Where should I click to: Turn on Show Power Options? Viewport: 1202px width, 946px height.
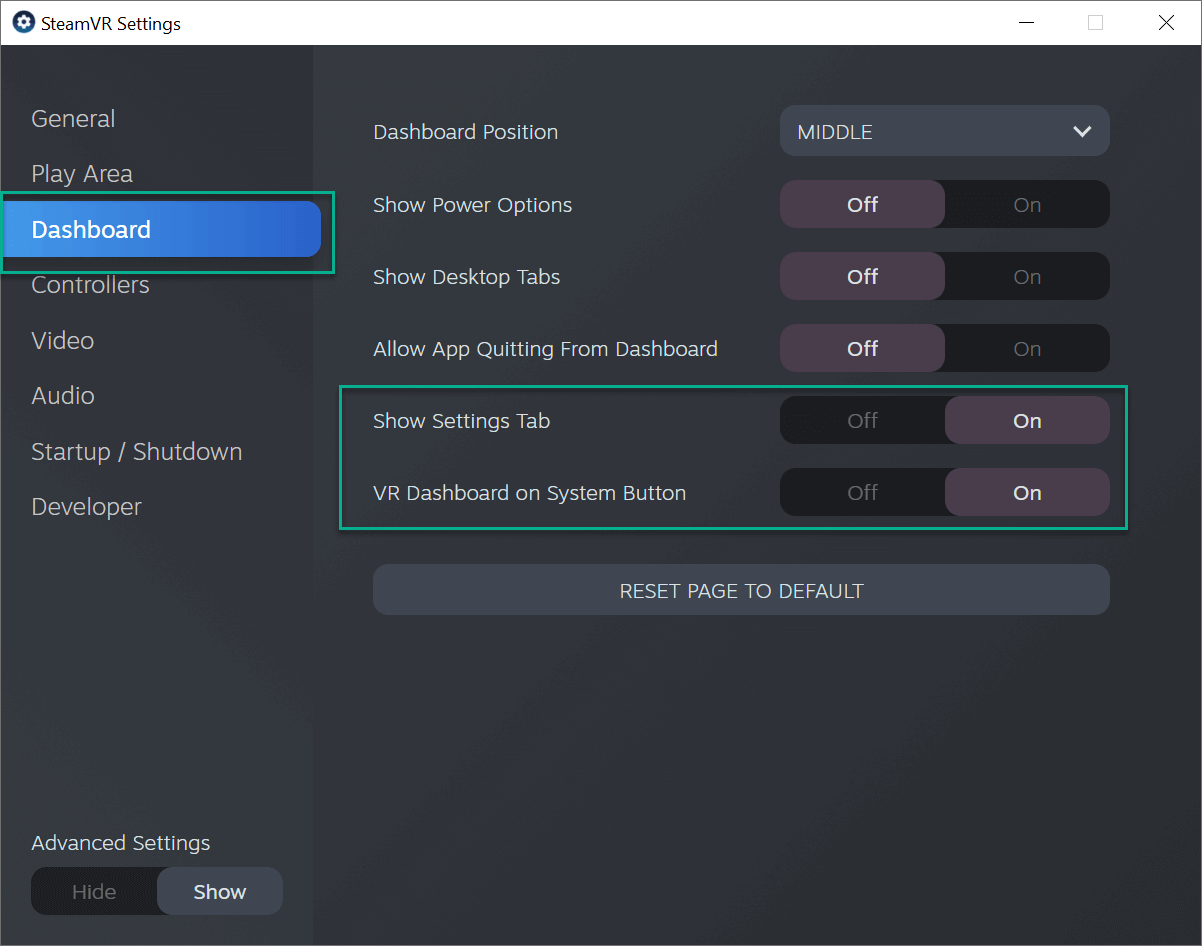(x=1027, y=205)
